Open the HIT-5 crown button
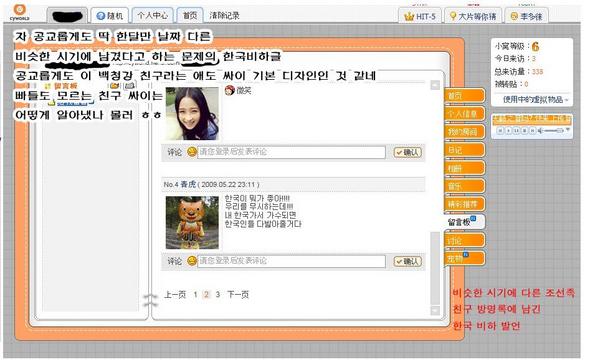Screen dimensions: 590x362 pyautogui.click(x=420, y=16)
